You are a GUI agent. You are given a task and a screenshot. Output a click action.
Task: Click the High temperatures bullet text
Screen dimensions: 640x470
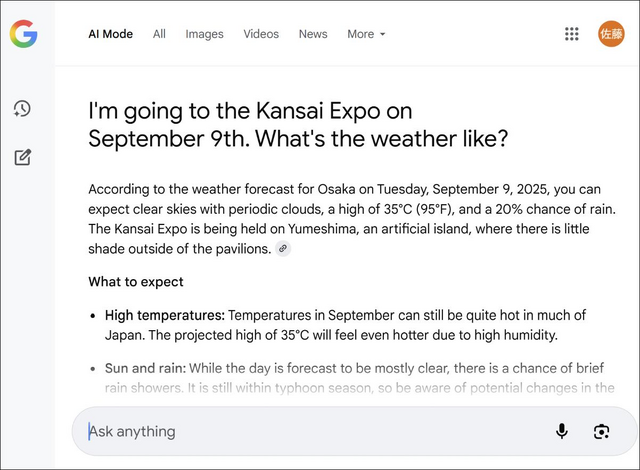(x=345, y=325)
